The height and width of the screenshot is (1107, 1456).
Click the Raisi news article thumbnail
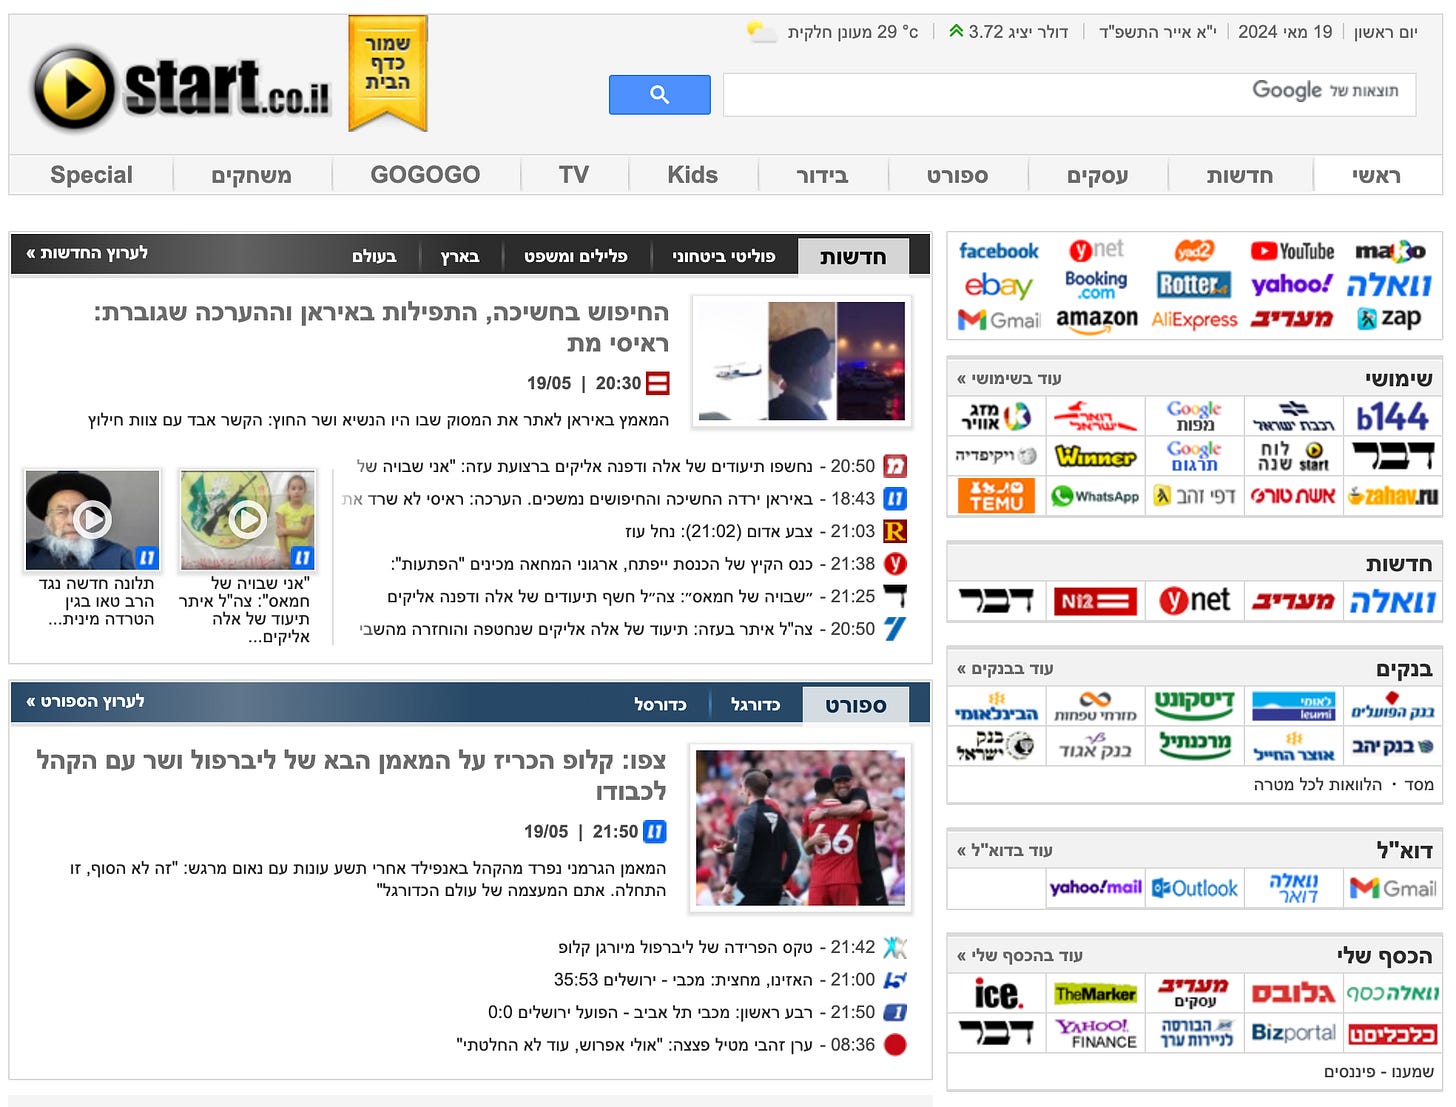pyautogui.click(x=801, y=360)
